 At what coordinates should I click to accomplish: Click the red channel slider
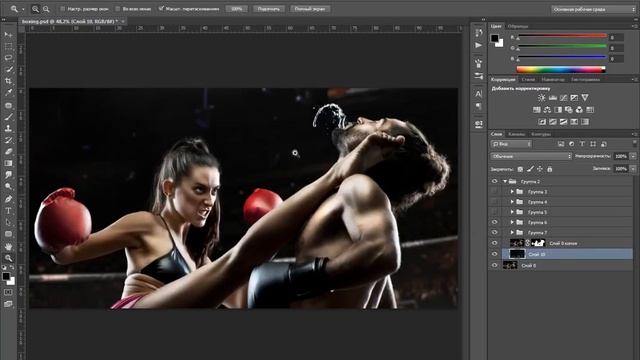(562, 36)
